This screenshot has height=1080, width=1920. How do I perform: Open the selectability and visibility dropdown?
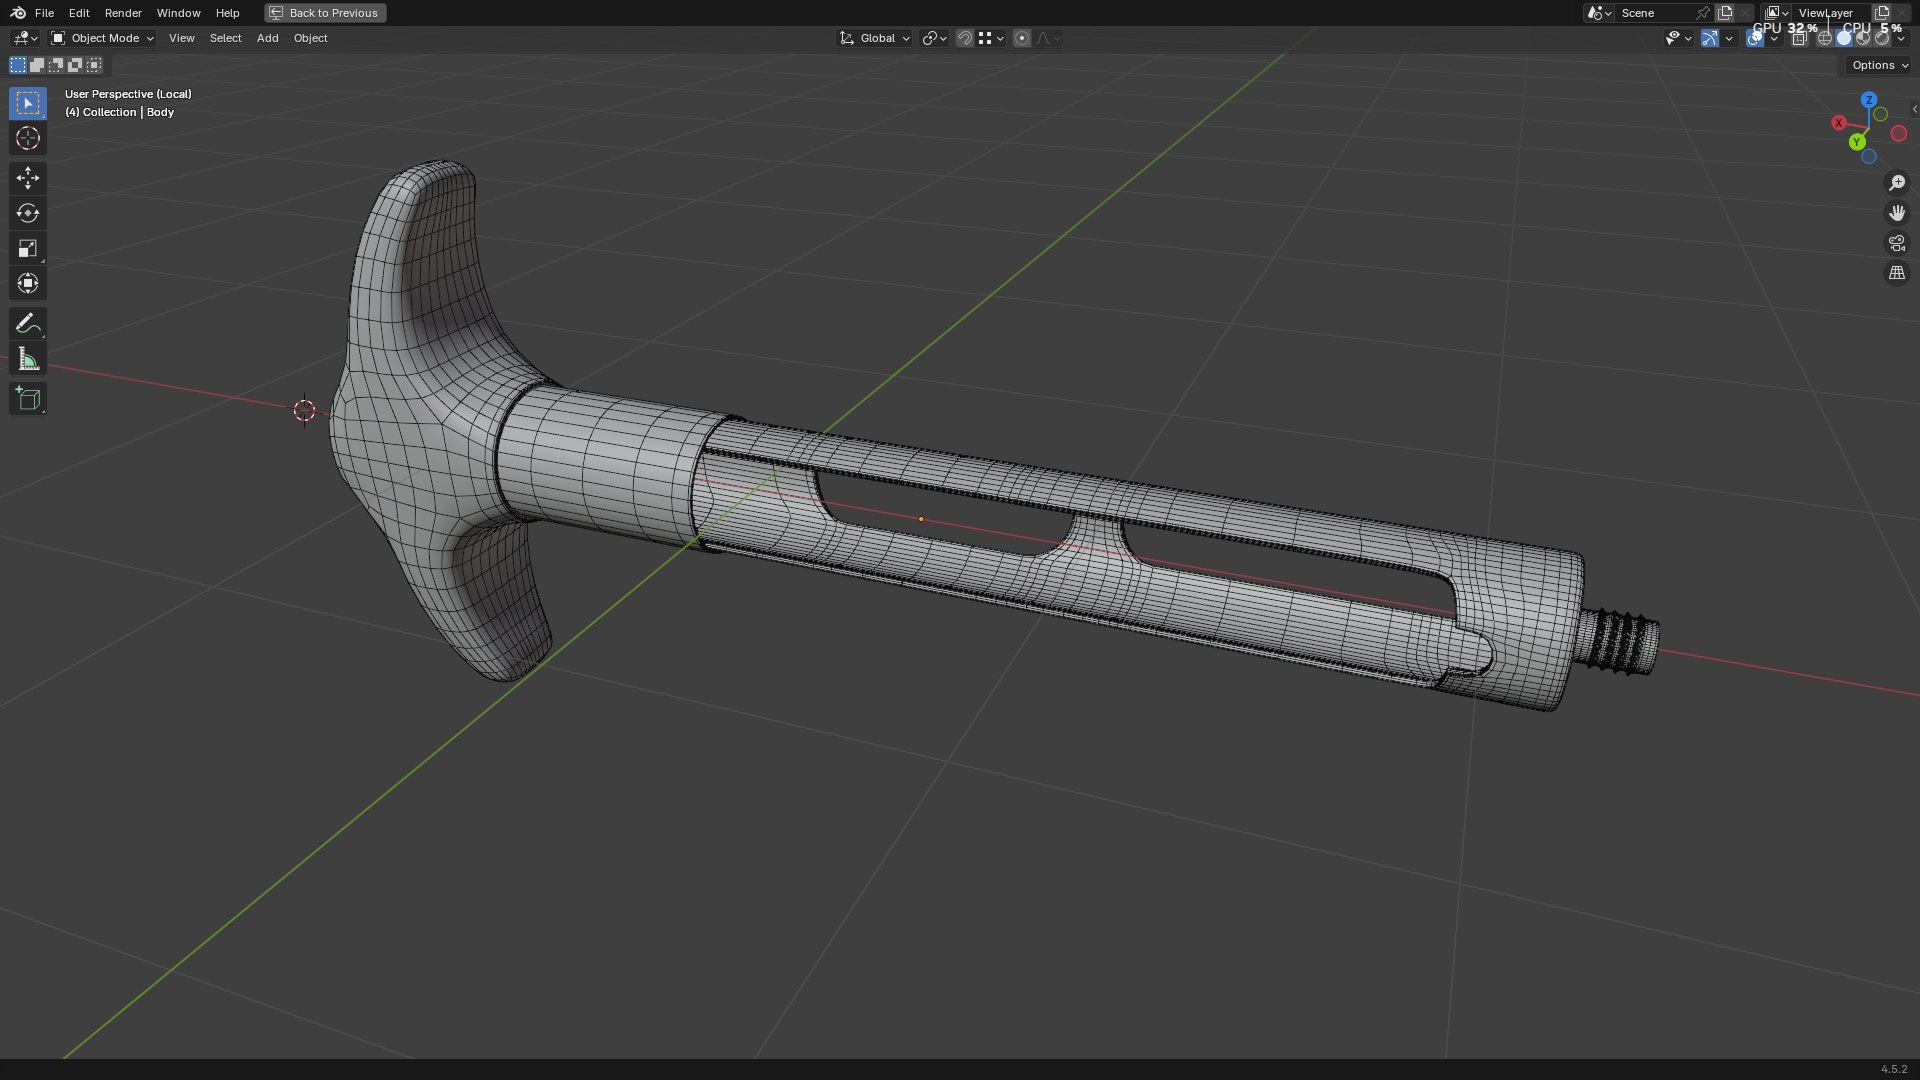pyautogui.click(x=1678, y=38)
